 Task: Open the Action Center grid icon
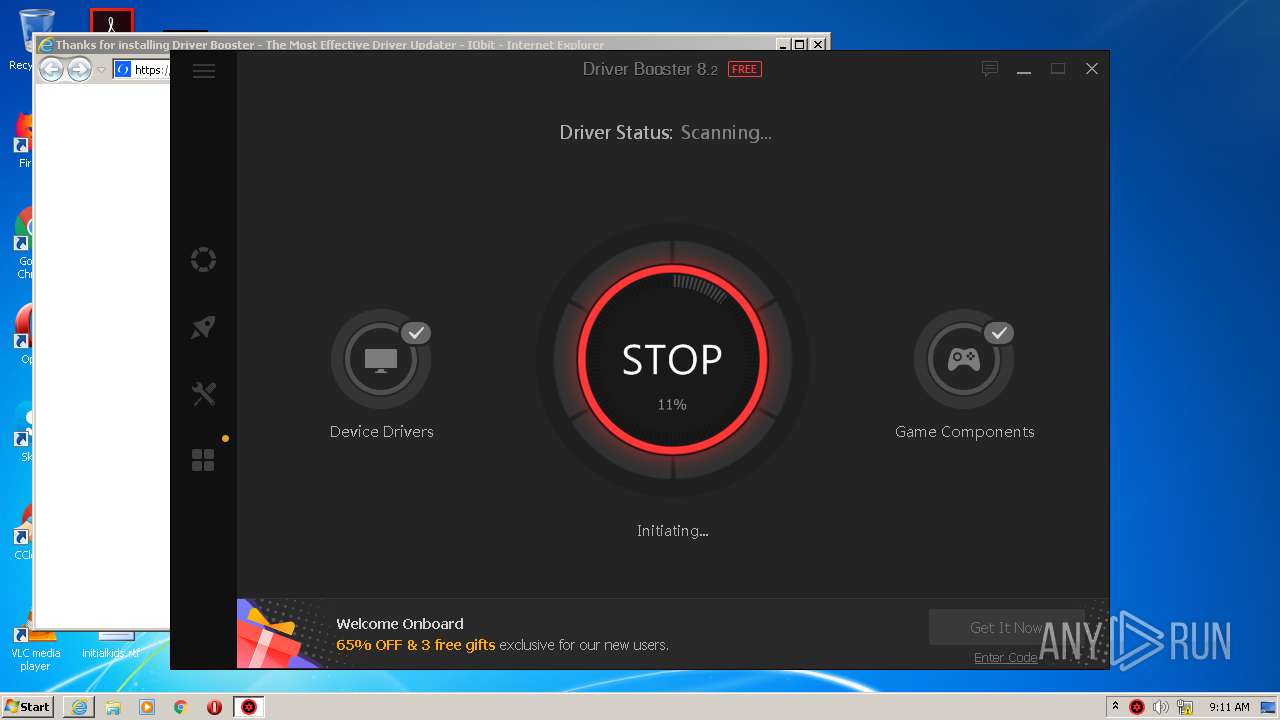[203, 460]
